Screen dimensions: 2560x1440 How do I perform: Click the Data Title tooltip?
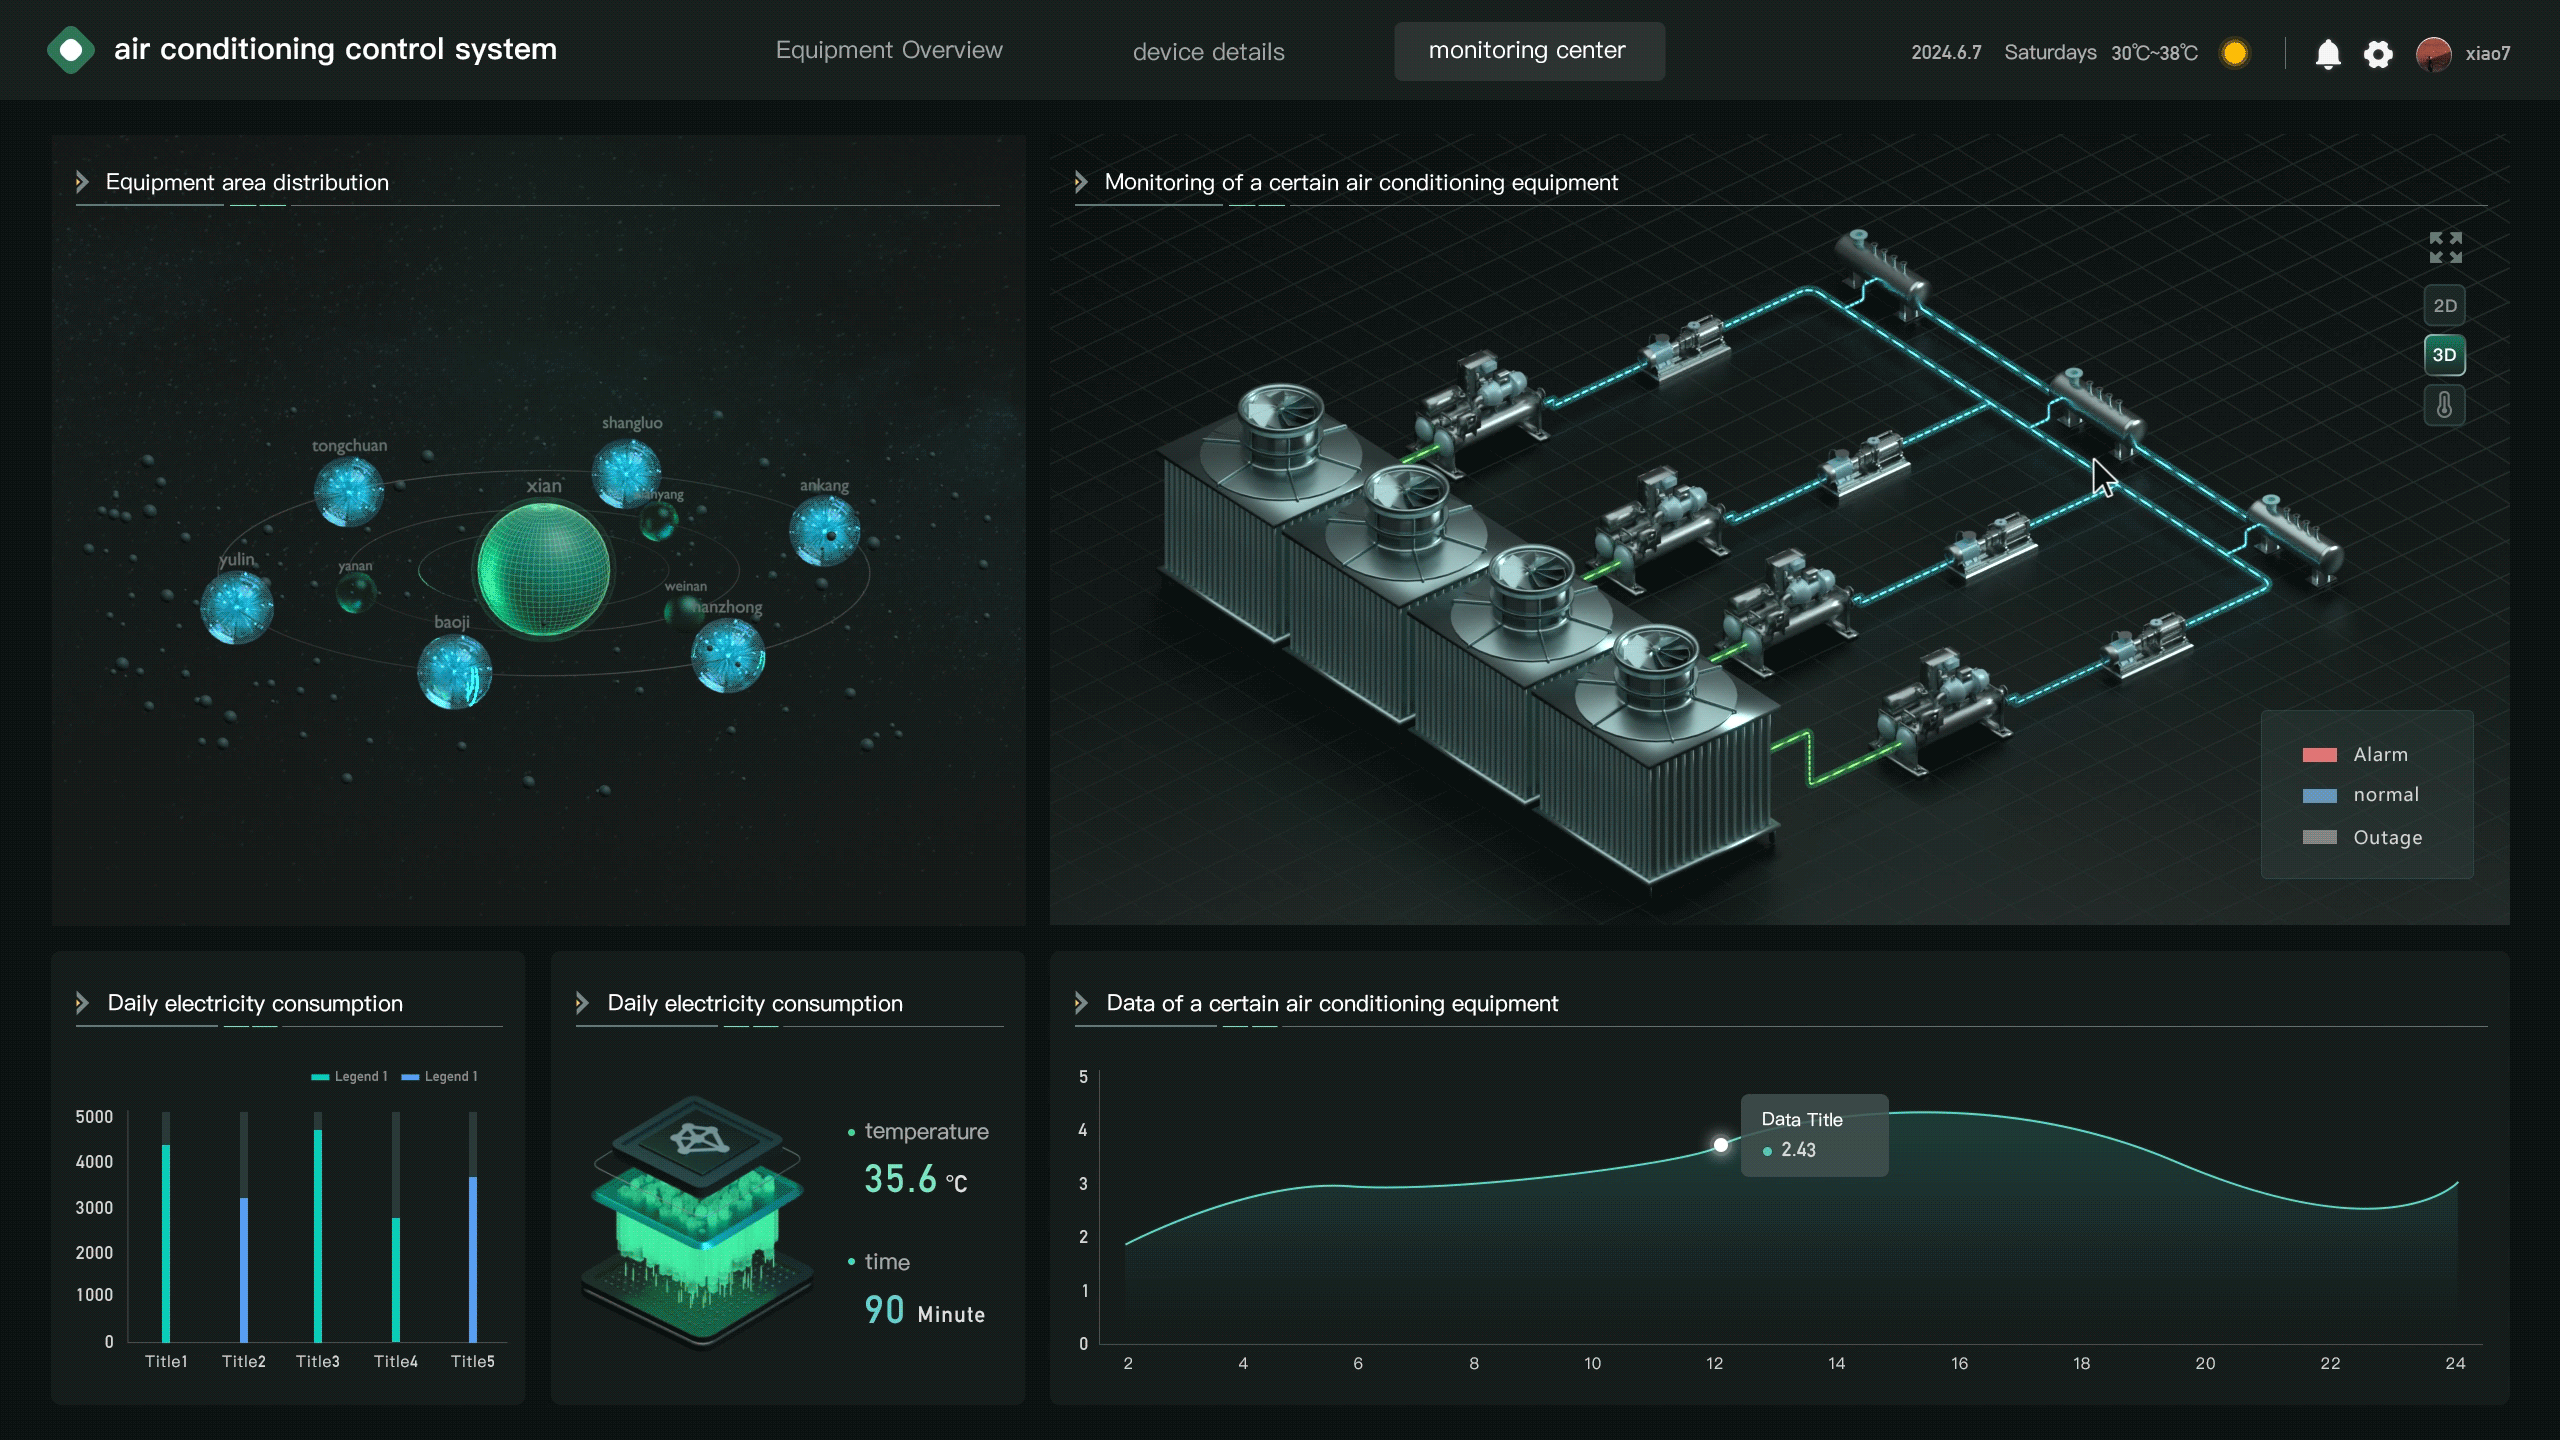coord(1815,1135)
